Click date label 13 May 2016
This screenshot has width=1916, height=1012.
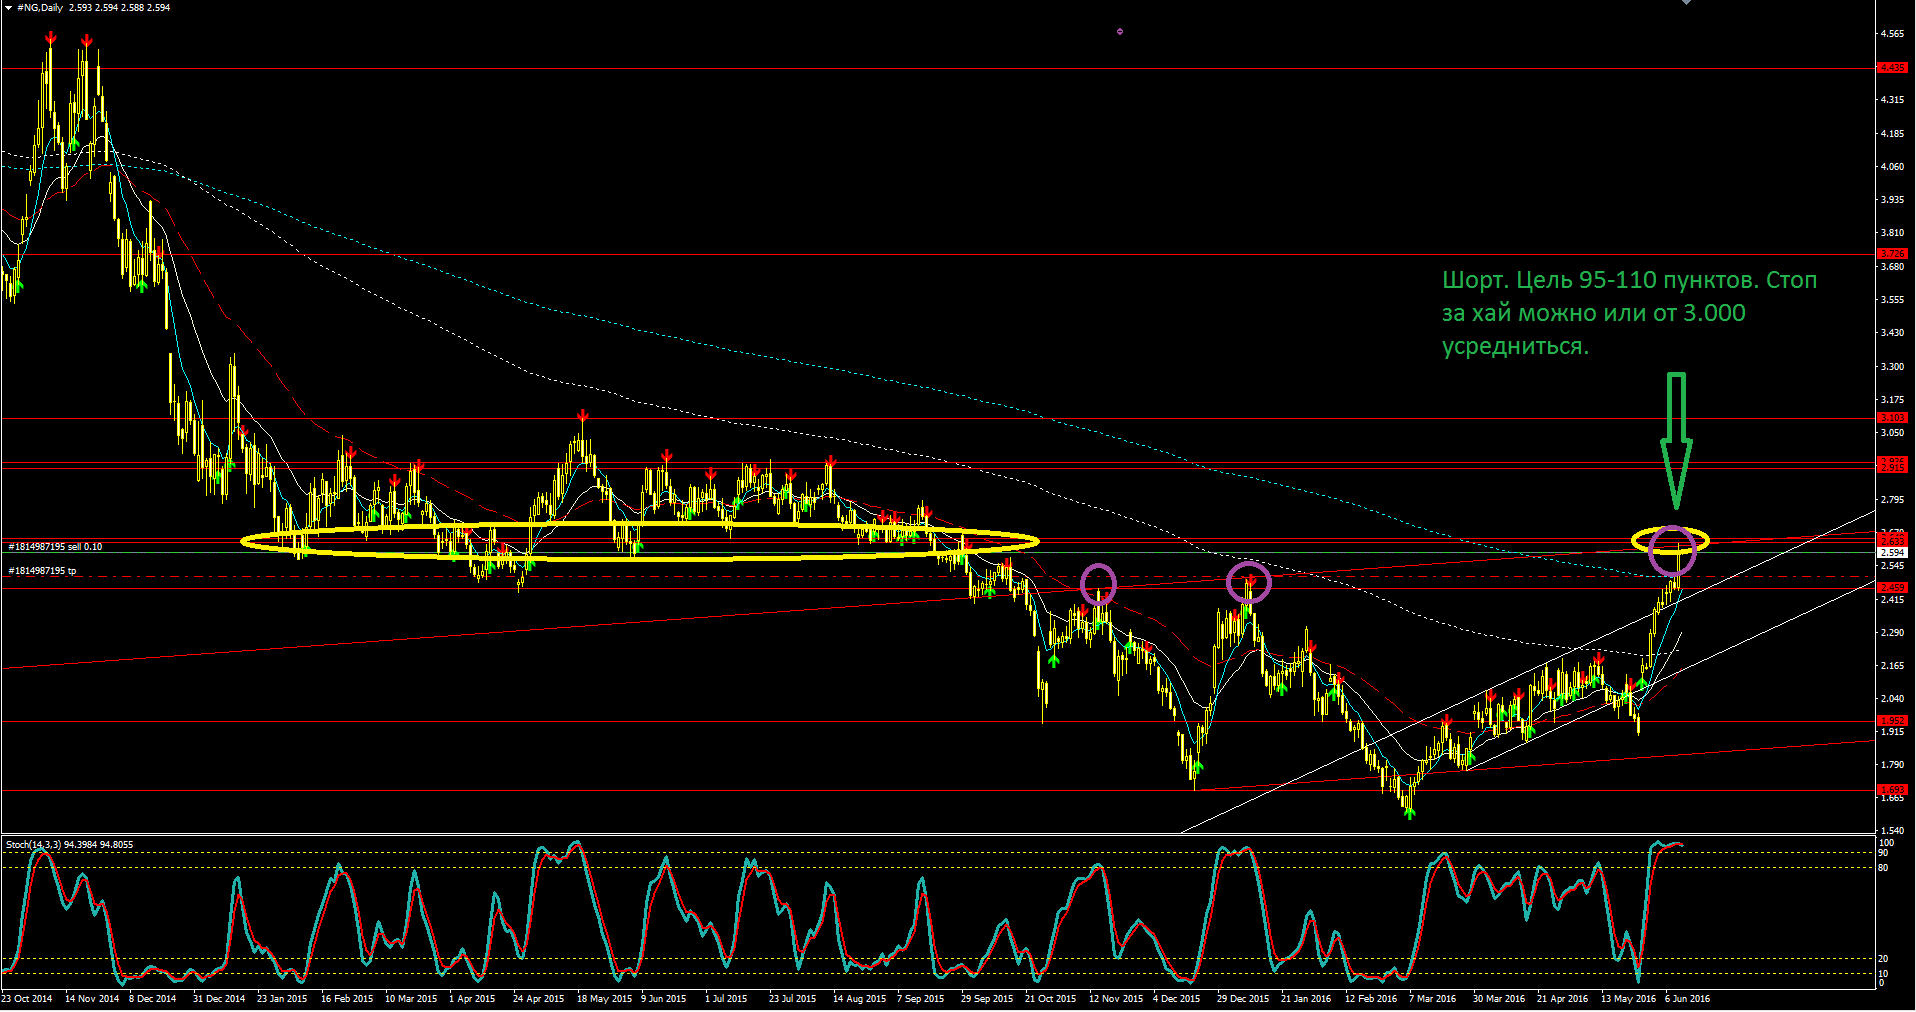[x=1628, y=999]
